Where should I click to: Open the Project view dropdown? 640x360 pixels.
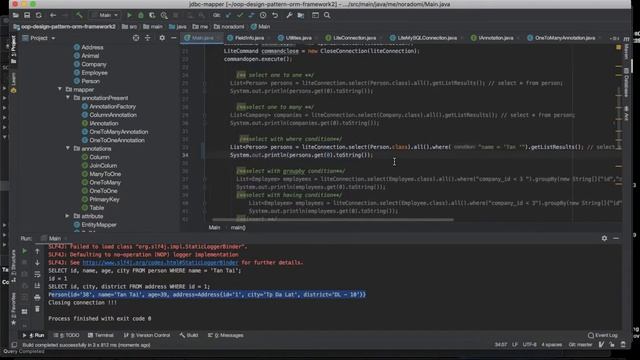pyautogui.click(x=39, y=38)
